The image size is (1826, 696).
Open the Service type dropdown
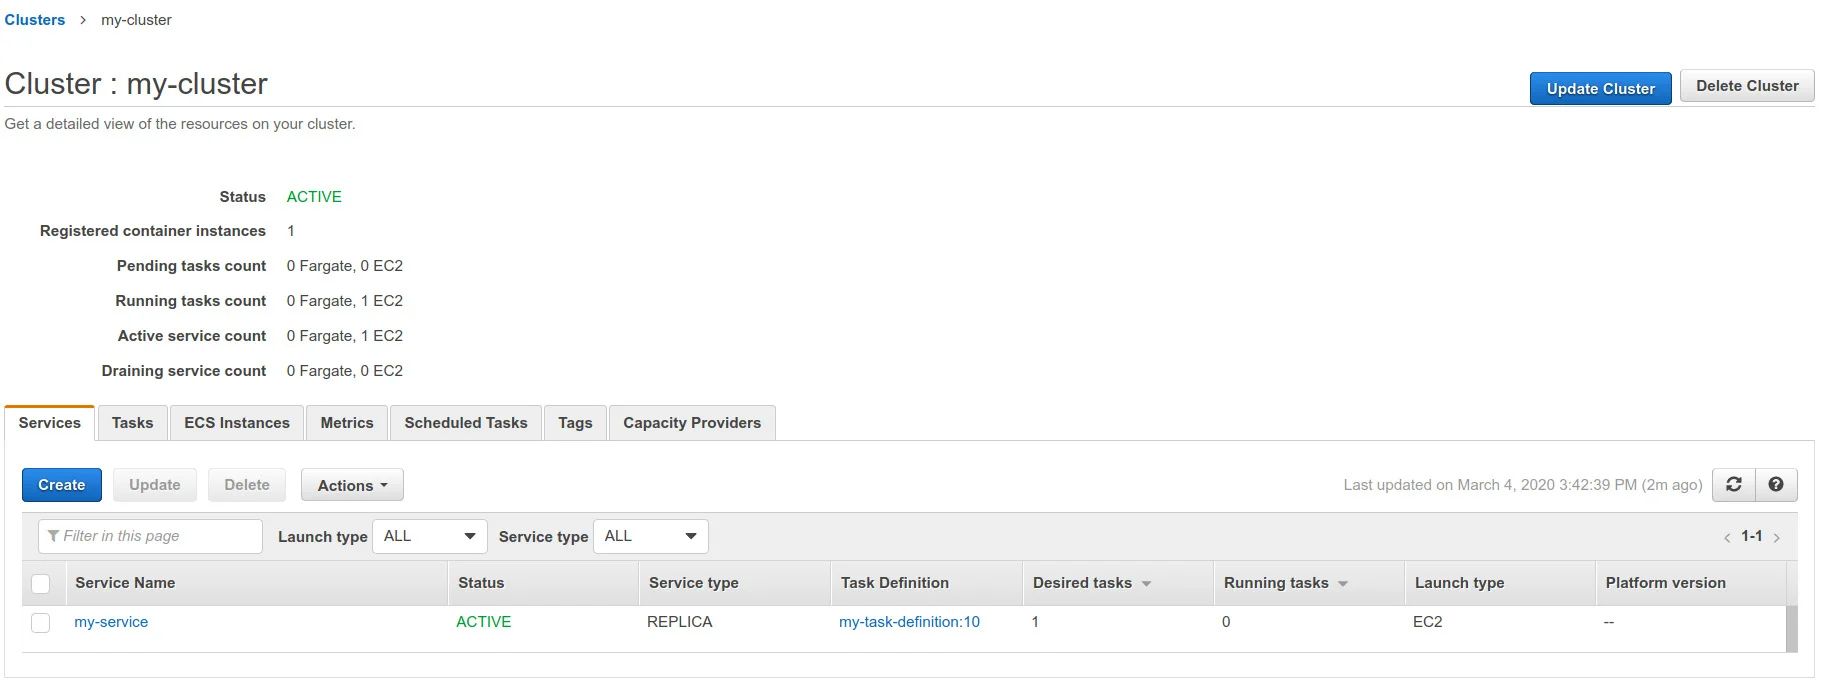650,537
